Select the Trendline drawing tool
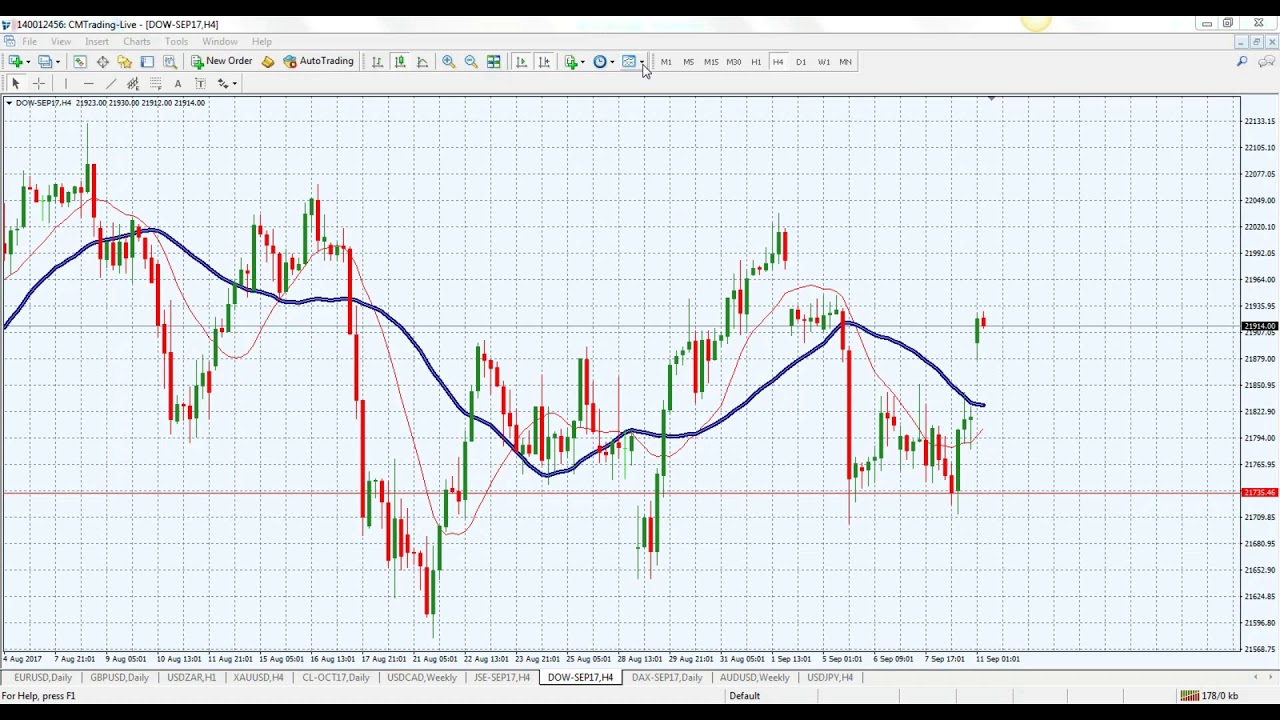Image resolution: width=1280 pixels, height=720 pixels. pos(111,84)
